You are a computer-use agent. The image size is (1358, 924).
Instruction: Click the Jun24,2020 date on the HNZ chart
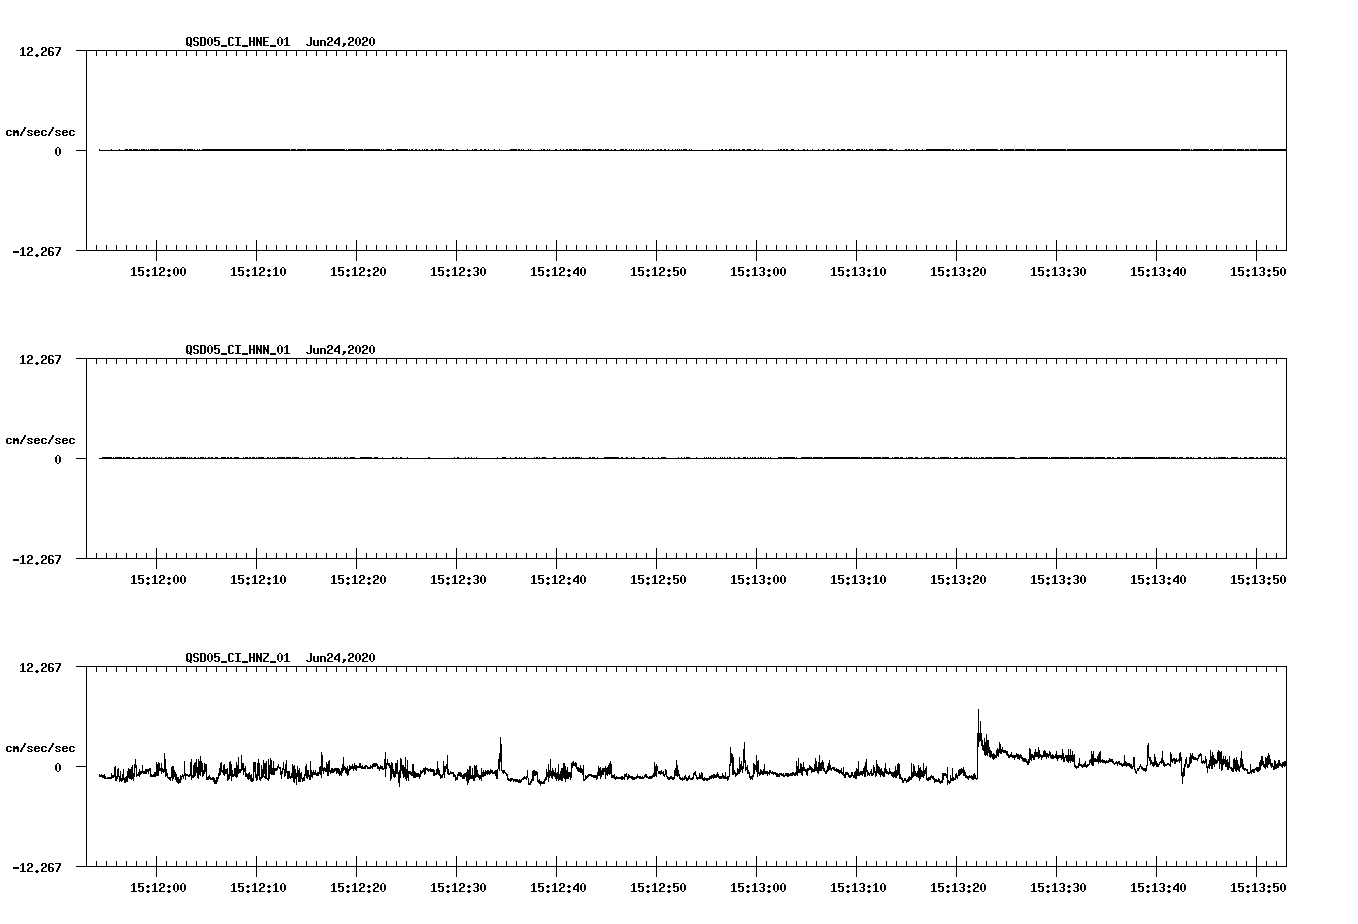[341, 658]
